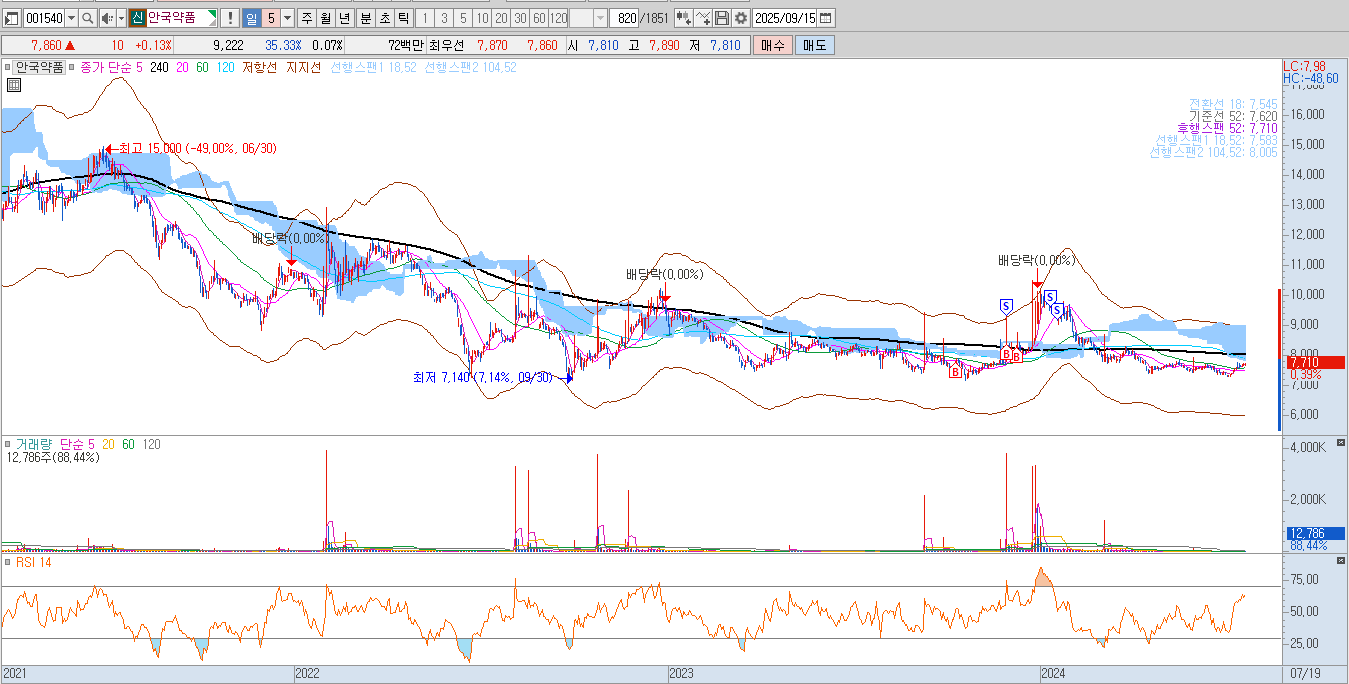
Task: Select the tick (틱) chart tab
Action: click(403, 18)
